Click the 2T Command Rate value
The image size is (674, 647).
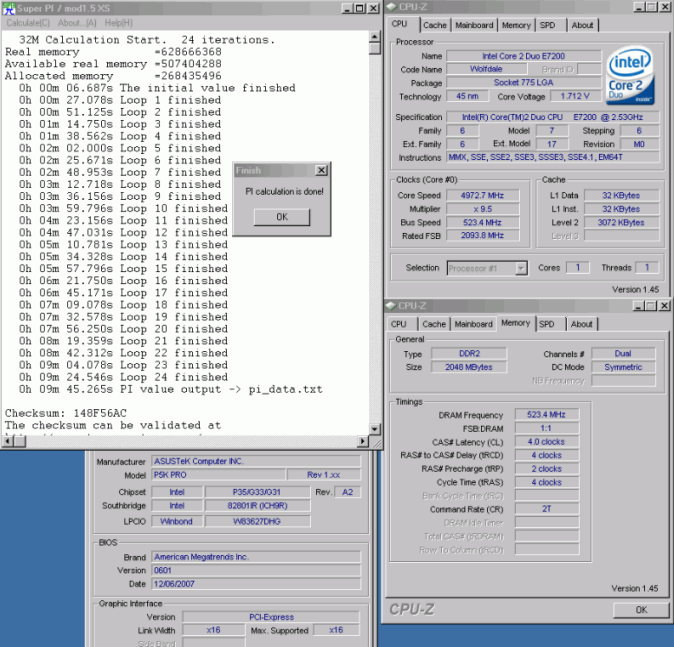point(546,509)
